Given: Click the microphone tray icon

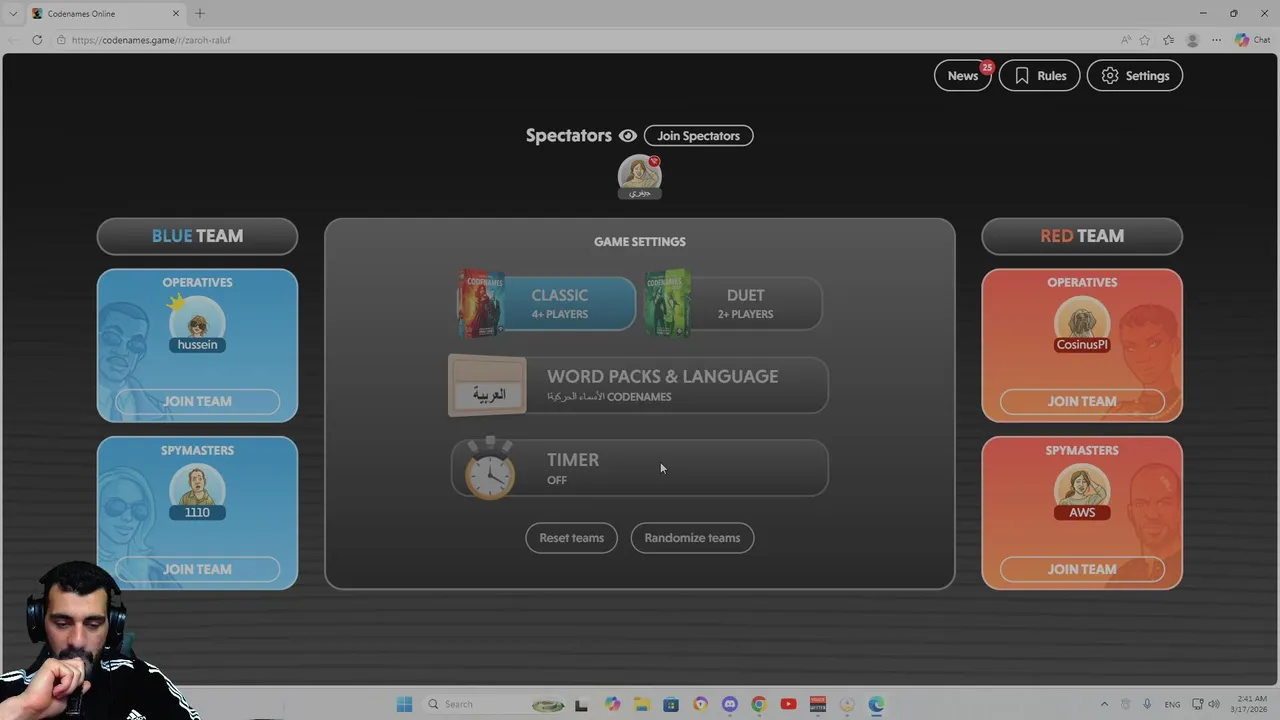Looking at the screenshot, I should click(1147, 704).
